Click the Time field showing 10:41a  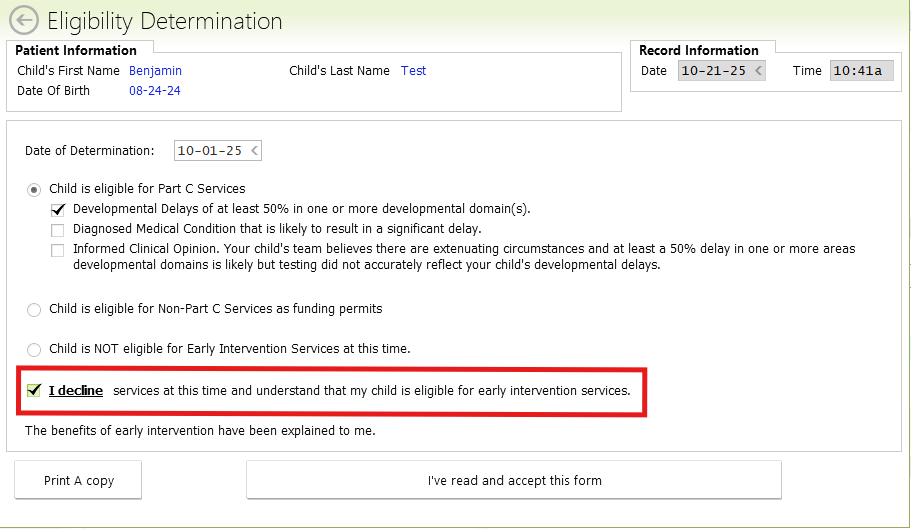[858, 71]
